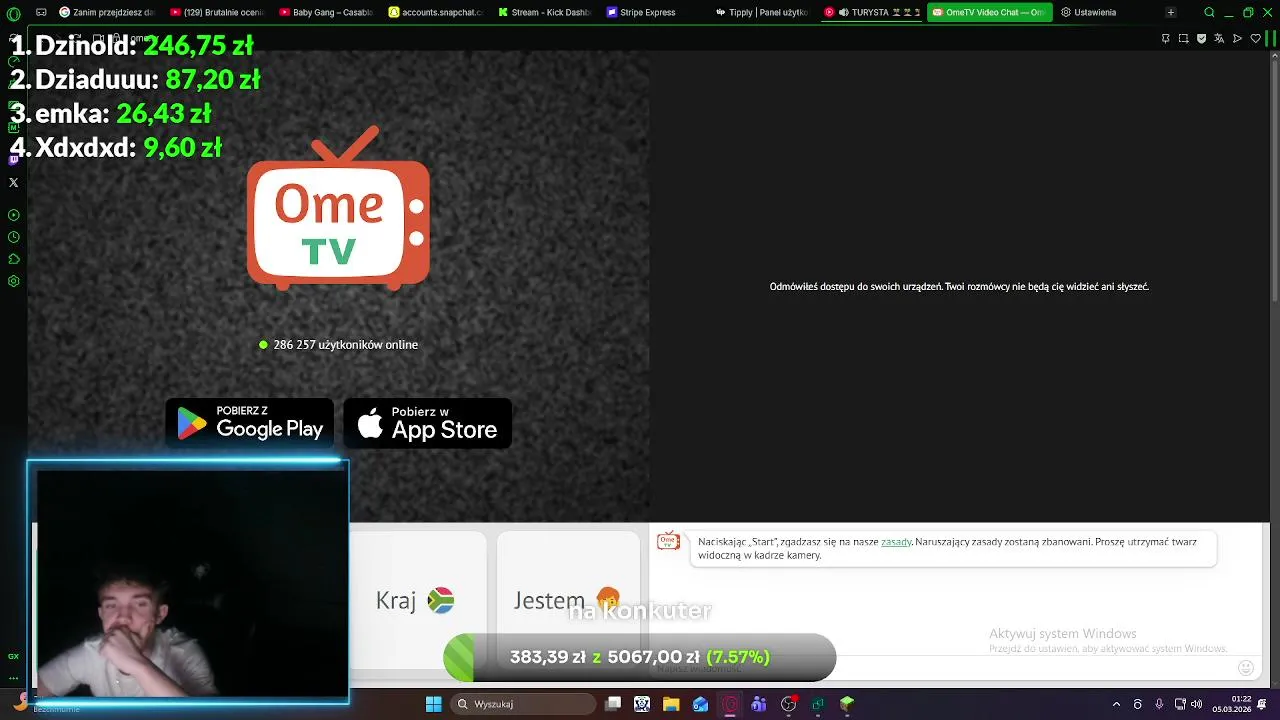1280x720 pixels.
Task: Open the 'zasady' rules link
Action: point(896,542)
